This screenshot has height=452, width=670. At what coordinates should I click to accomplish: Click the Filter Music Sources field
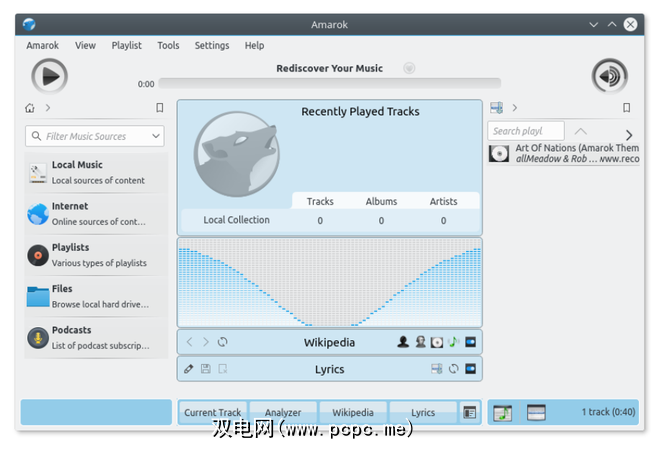click(95, 136)
